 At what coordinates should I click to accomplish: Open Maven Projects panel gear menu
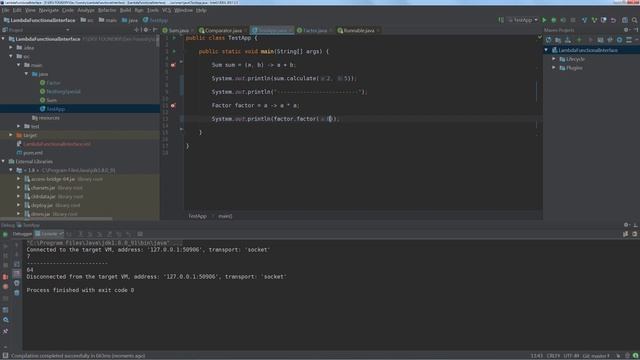(626, 30)
